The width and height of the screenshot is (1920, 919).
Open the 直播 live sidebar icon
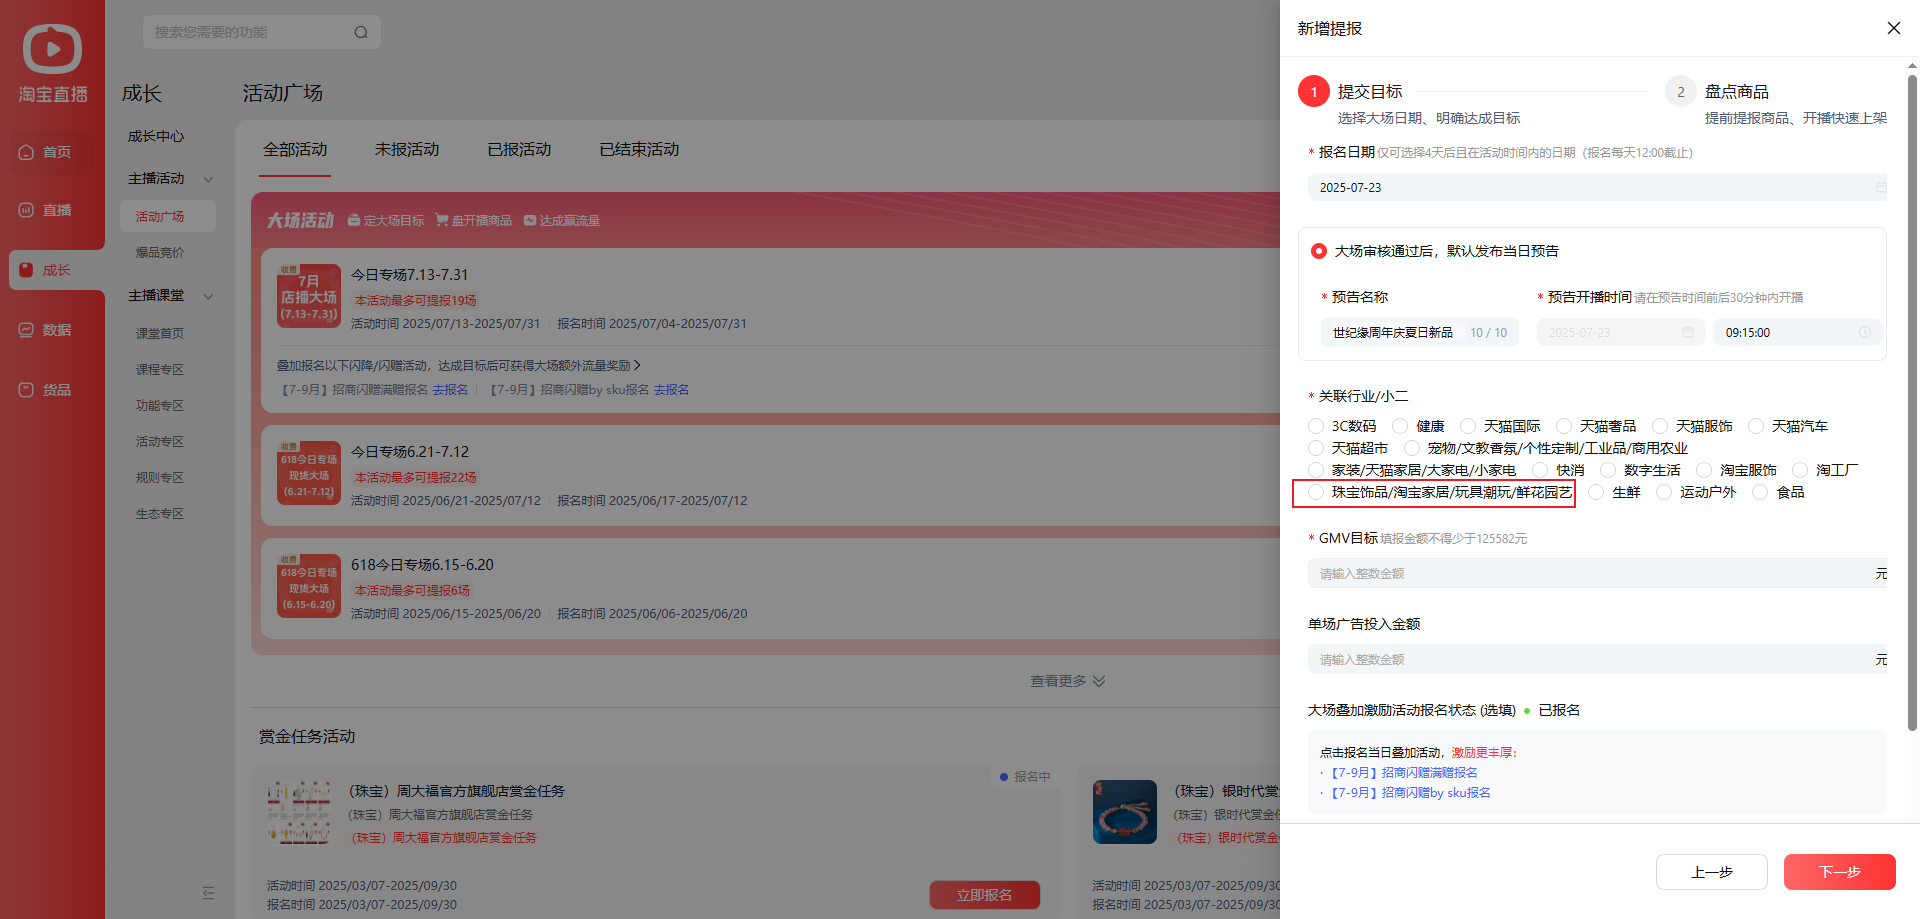[x=27, y=210]
